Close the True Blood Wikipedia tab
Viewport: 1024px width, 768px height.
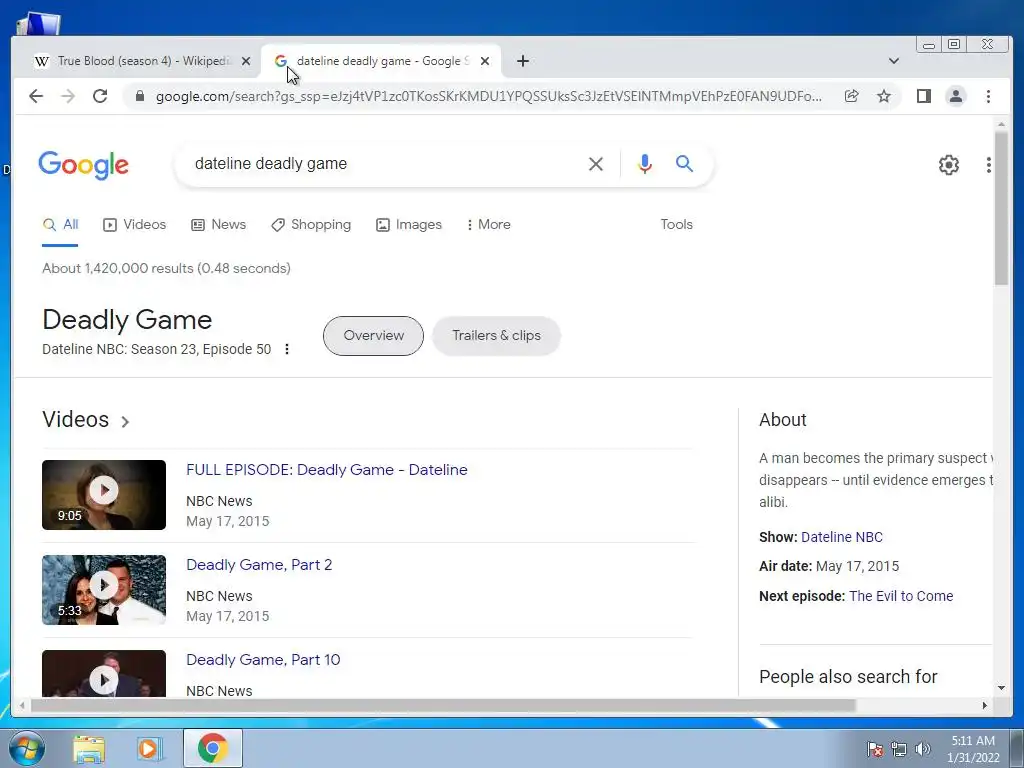tap(246, 61)
